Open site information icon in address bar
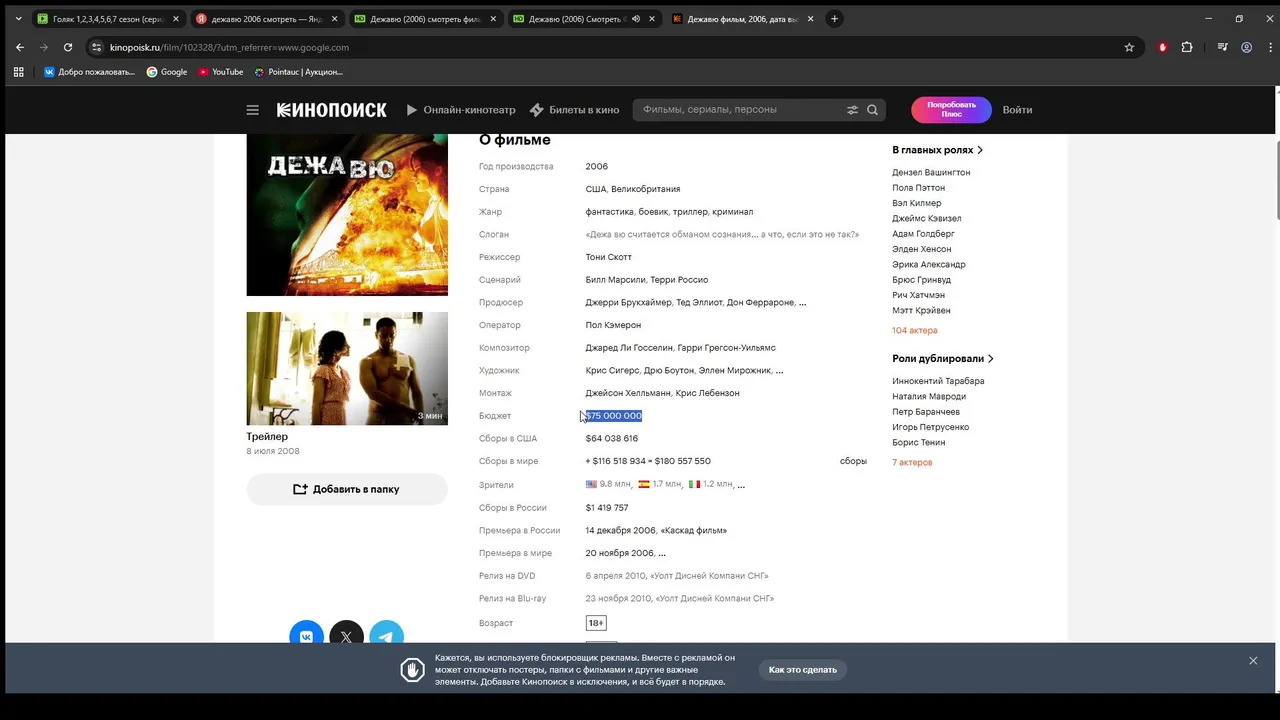Screen dimensions: 1280x720 pyautogui.click(x=96, y=47)
